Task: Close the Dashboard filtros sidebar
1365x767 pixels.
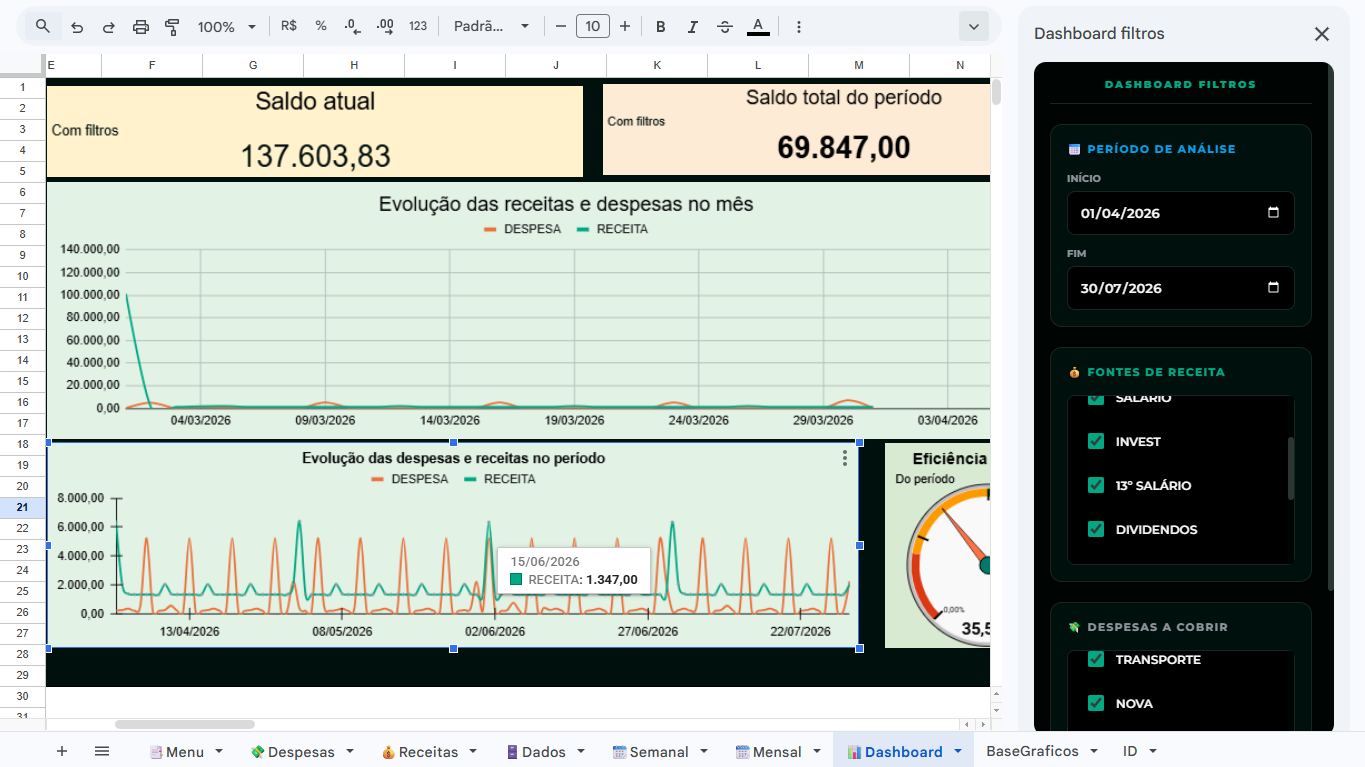Action: (1321, 34)
